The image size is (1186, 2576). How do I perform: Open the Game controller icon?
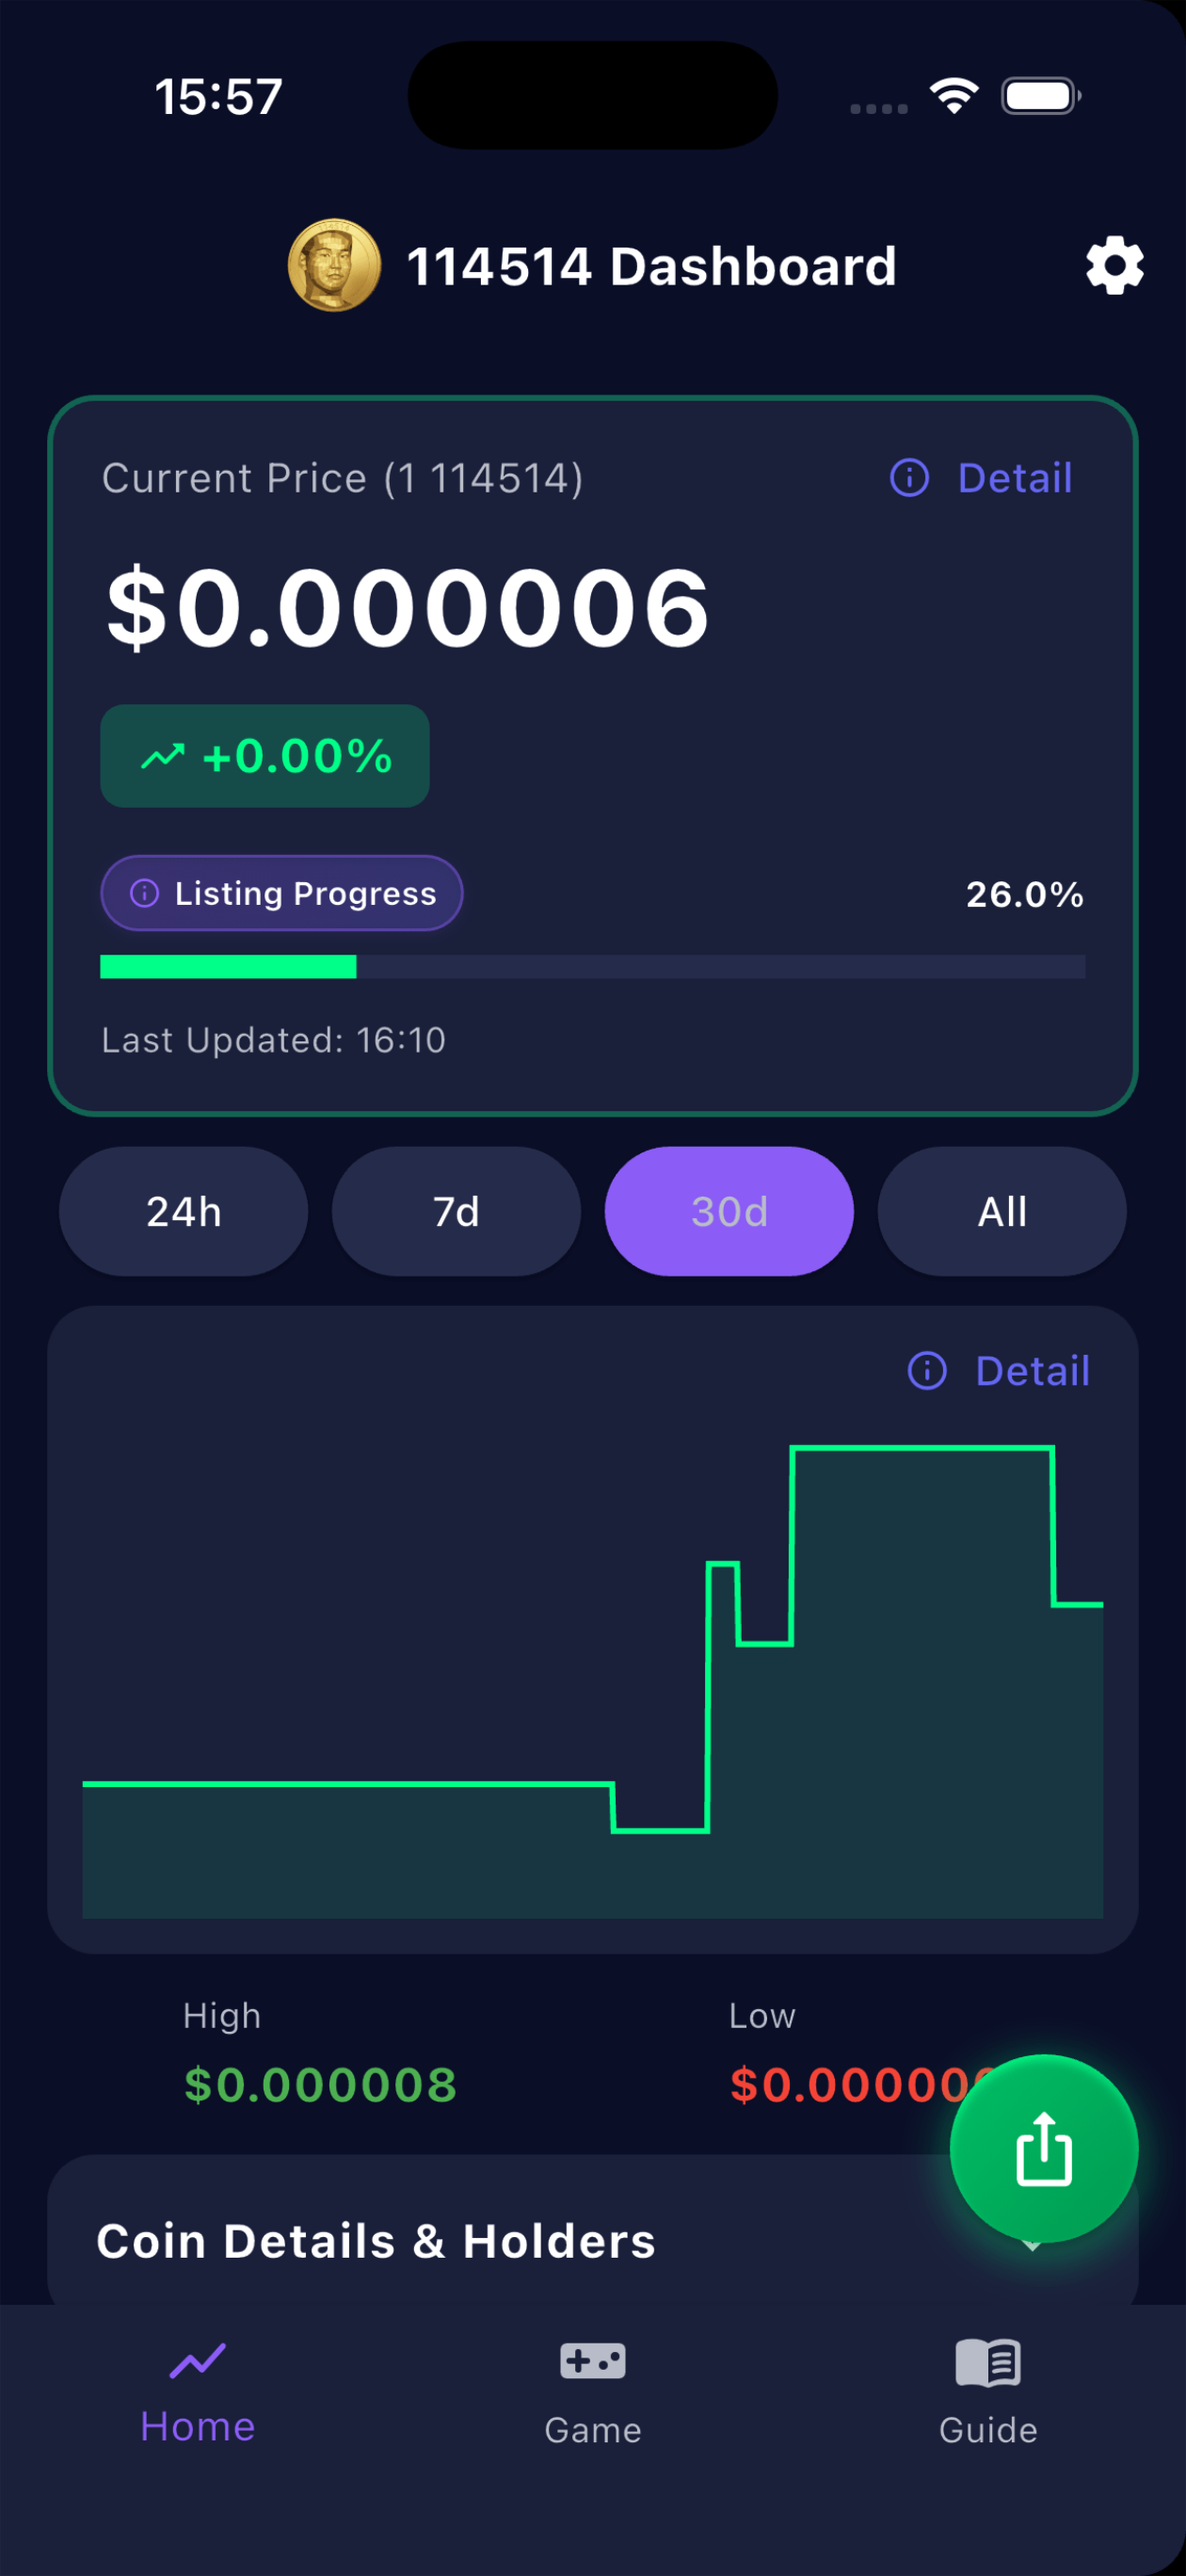point(592,2362)
